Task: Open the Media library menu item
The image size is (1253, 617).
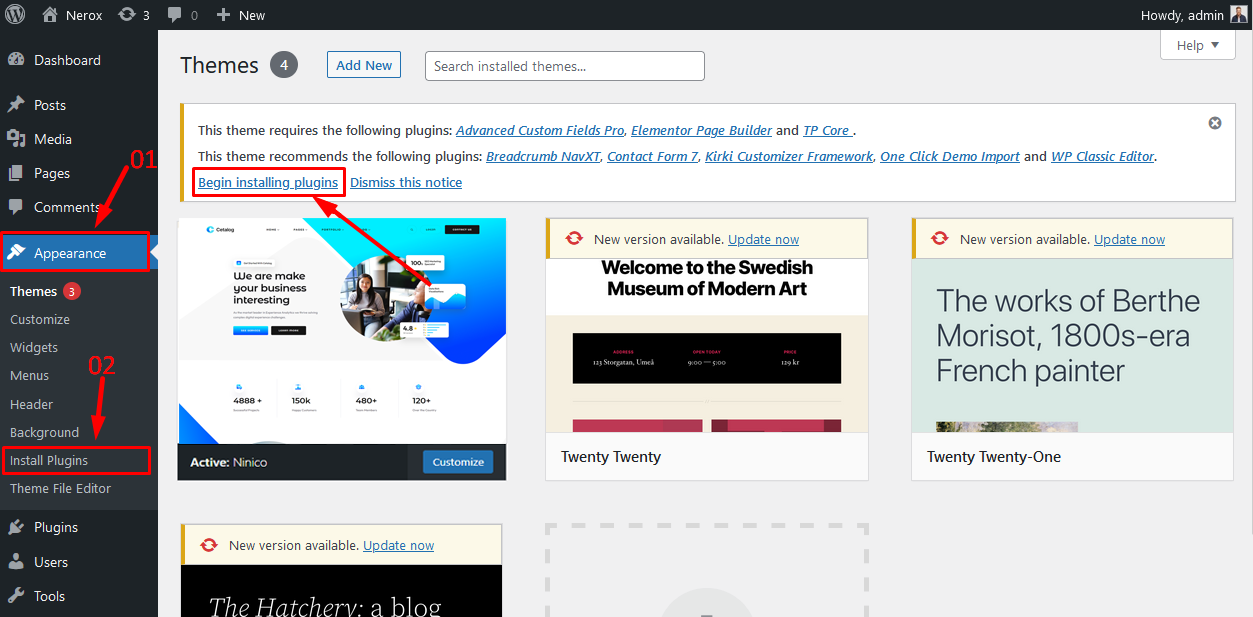Action: pyautogui.click(x=52, y=139)
